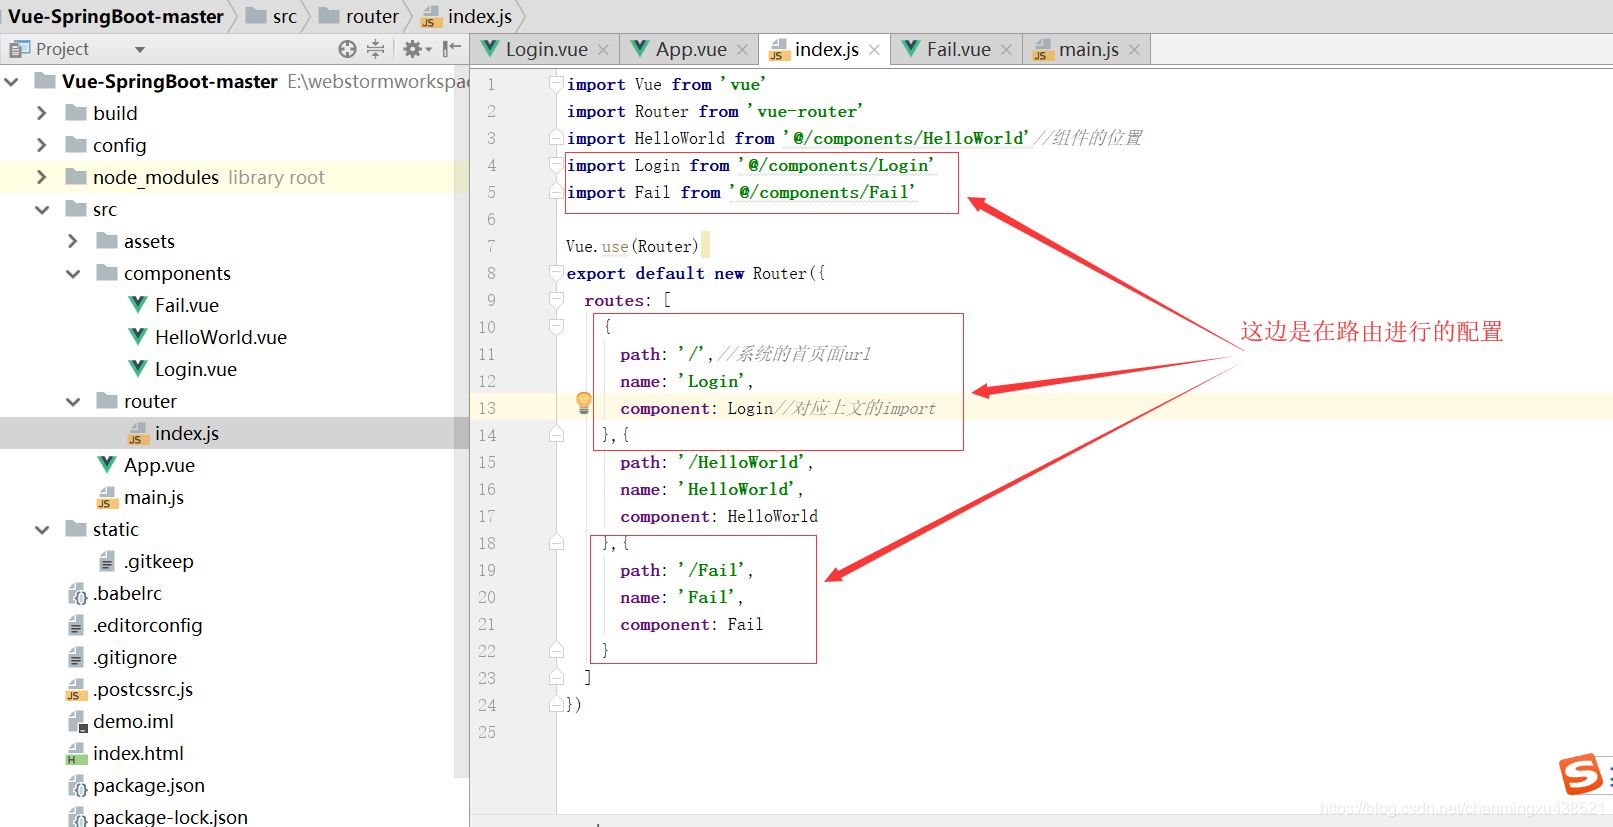
Task: Click the fold marker on line 1
Action: pyautogui.click(x=556, y=84)
